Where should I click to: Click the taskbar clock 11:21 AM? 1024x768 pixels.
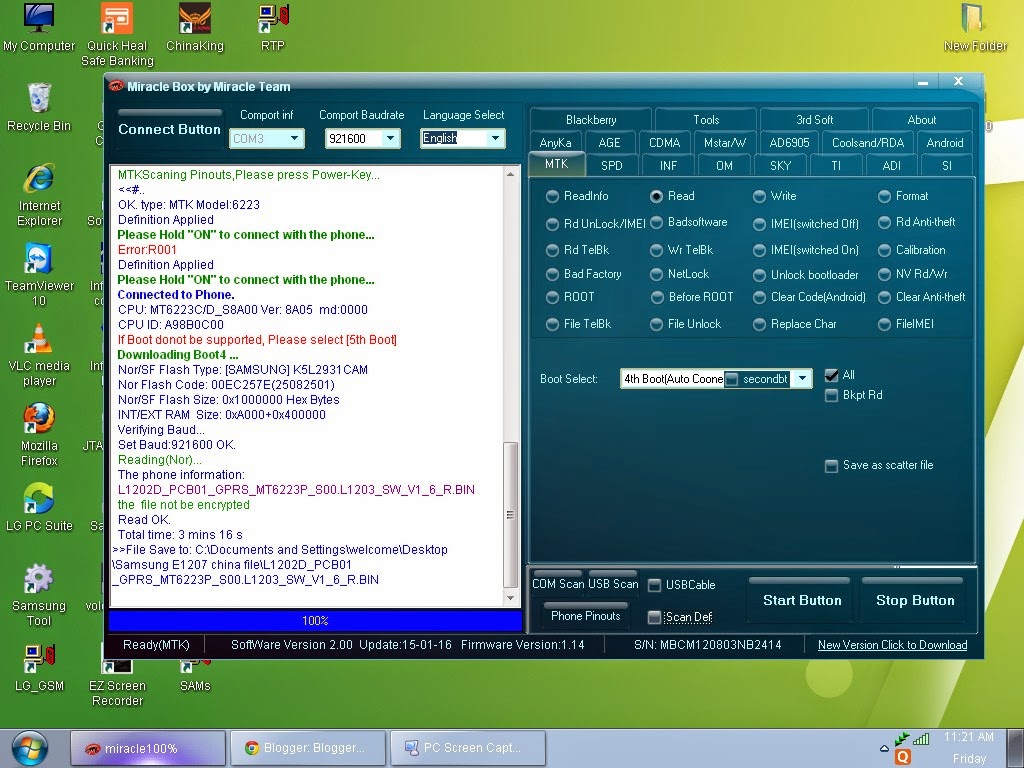point(968,737)
